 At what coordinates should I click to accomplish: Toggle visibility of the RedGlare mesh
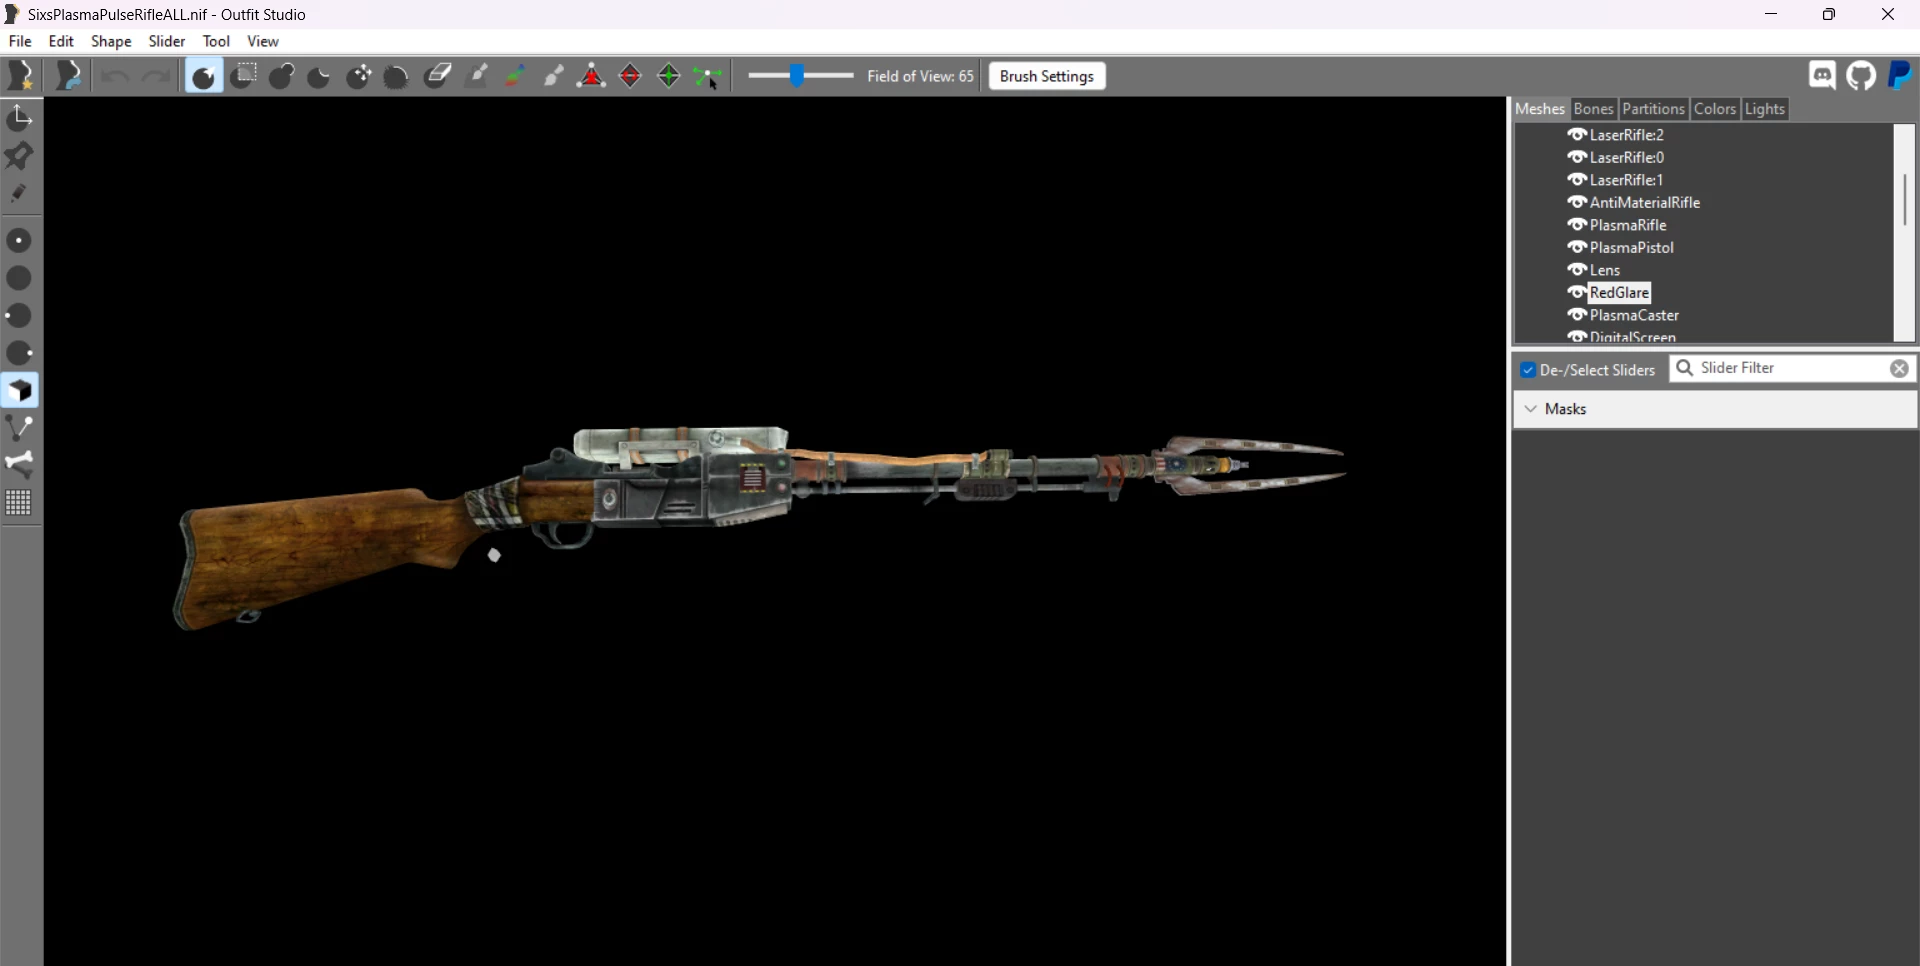click(1577, 293)
